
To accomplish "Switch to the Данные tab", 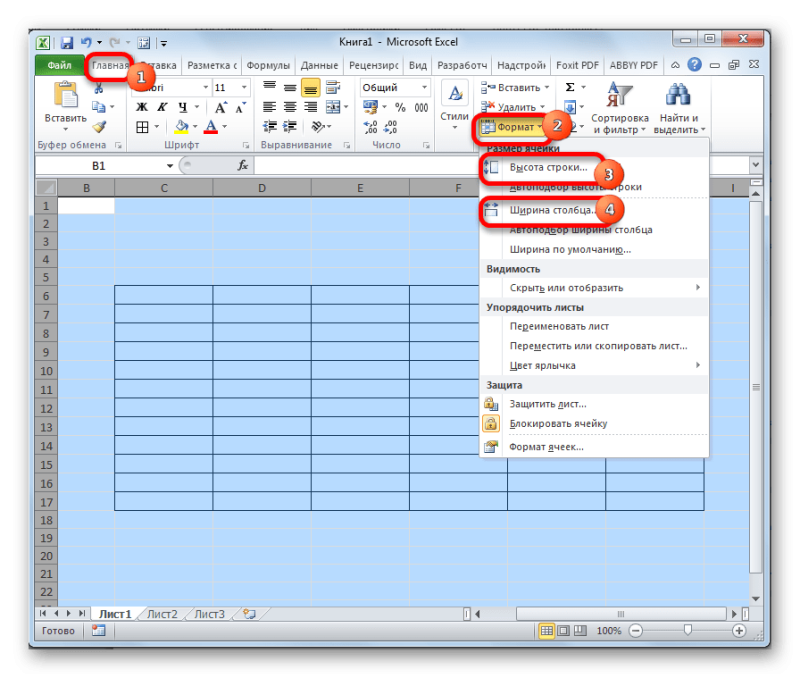I will point(319,65).
